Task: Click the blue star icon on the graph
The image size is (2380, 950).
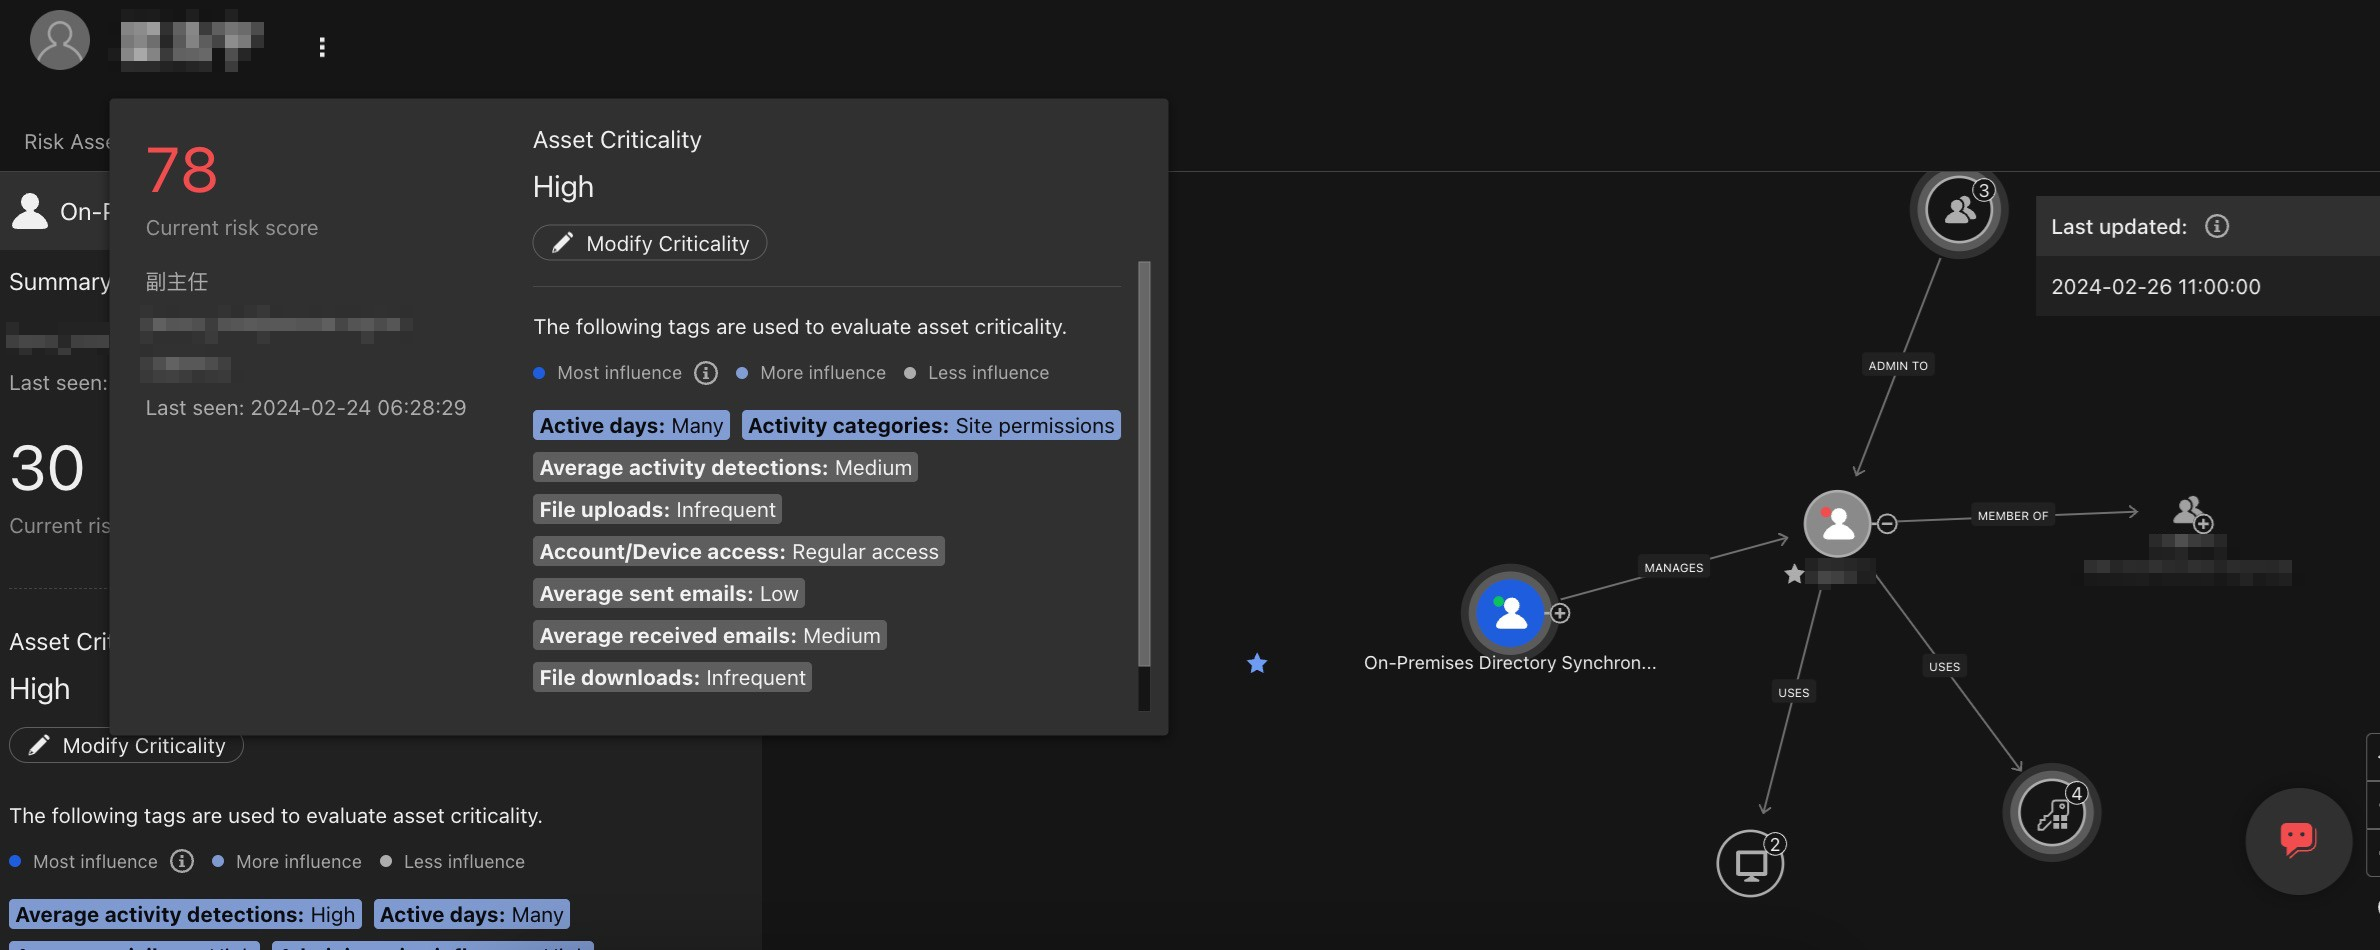Action: click(1257, 663)
